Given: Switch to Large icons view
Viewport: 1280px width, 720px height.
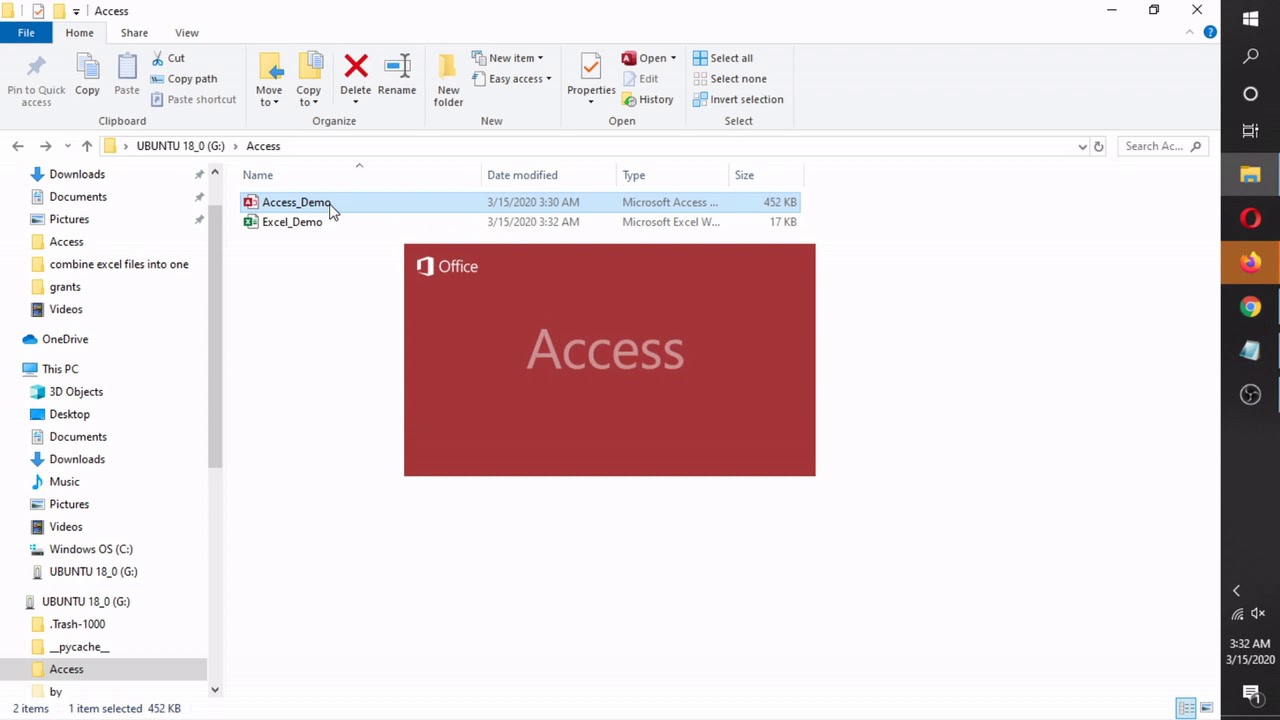Looking at the screenshot, I should click(1206, 708).
